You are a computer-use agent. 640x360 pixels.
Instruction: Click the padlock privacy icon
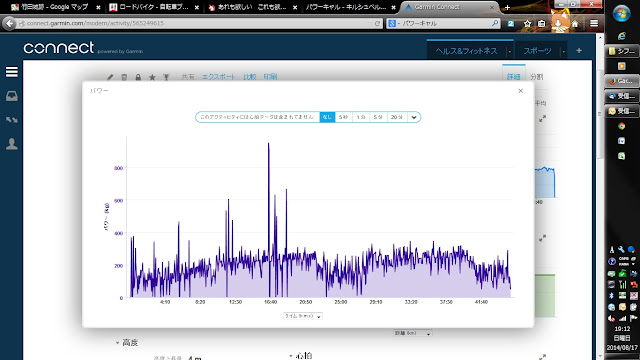138,77
